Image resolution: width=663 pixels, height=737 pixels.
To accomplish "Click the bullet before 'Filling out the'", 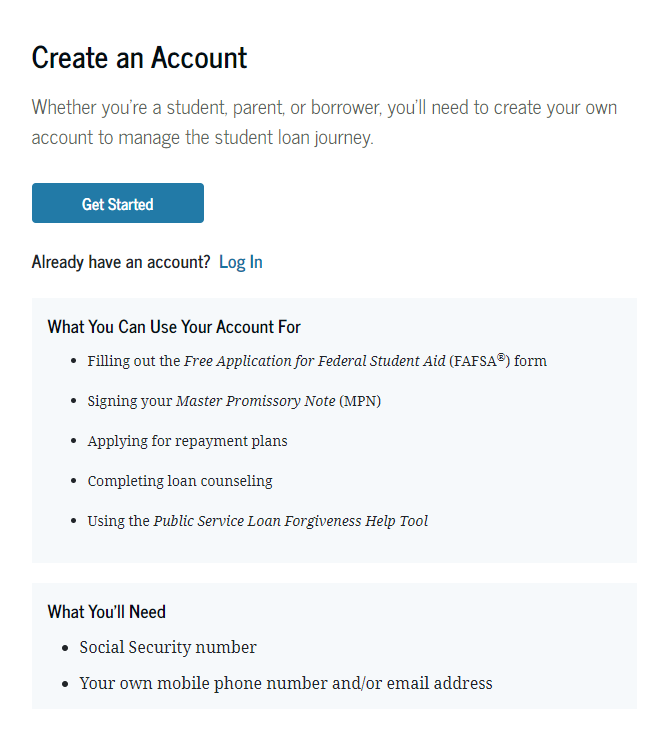I will coord(73,361).
